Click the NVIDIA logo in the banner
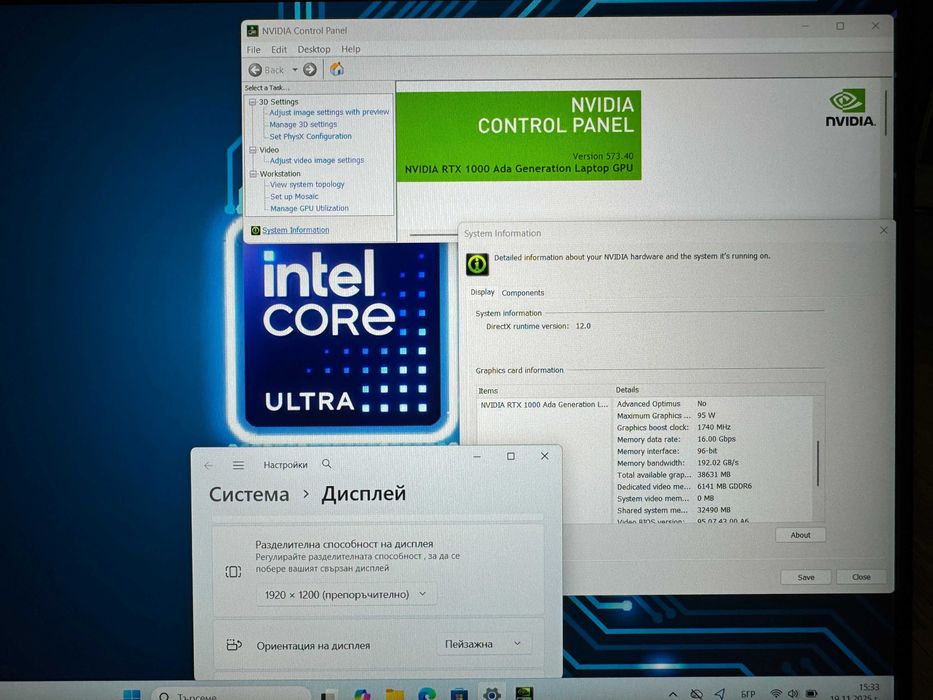 point(850,108)
